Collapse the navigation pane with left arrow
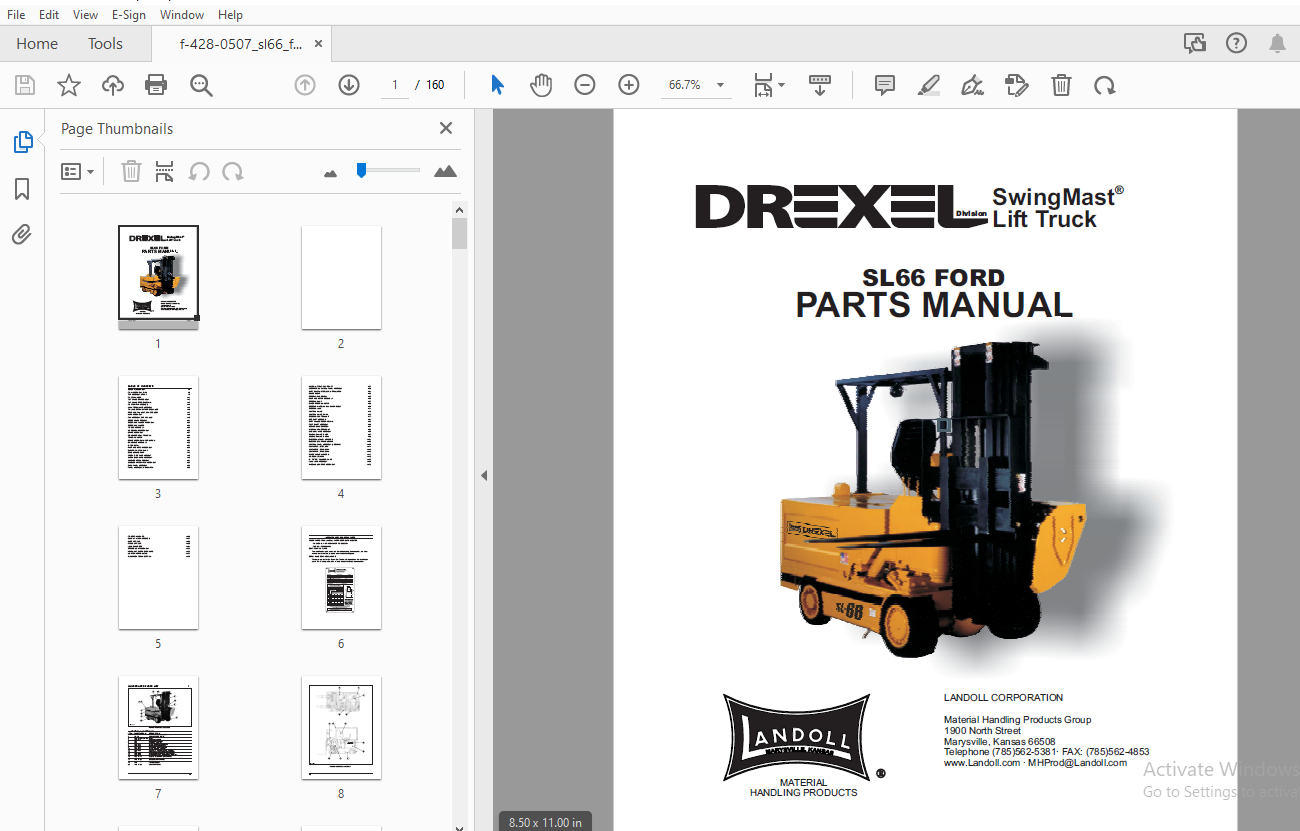This screenshot has width=1300, height=831. (x=484, y=476)
